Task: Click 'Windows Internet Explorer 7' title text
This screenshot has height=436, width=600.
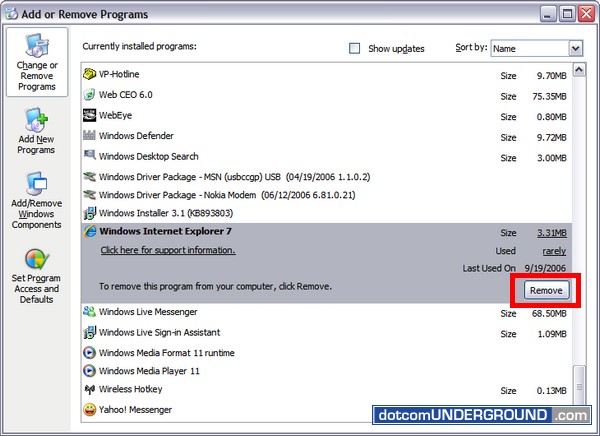Action: 165,231
